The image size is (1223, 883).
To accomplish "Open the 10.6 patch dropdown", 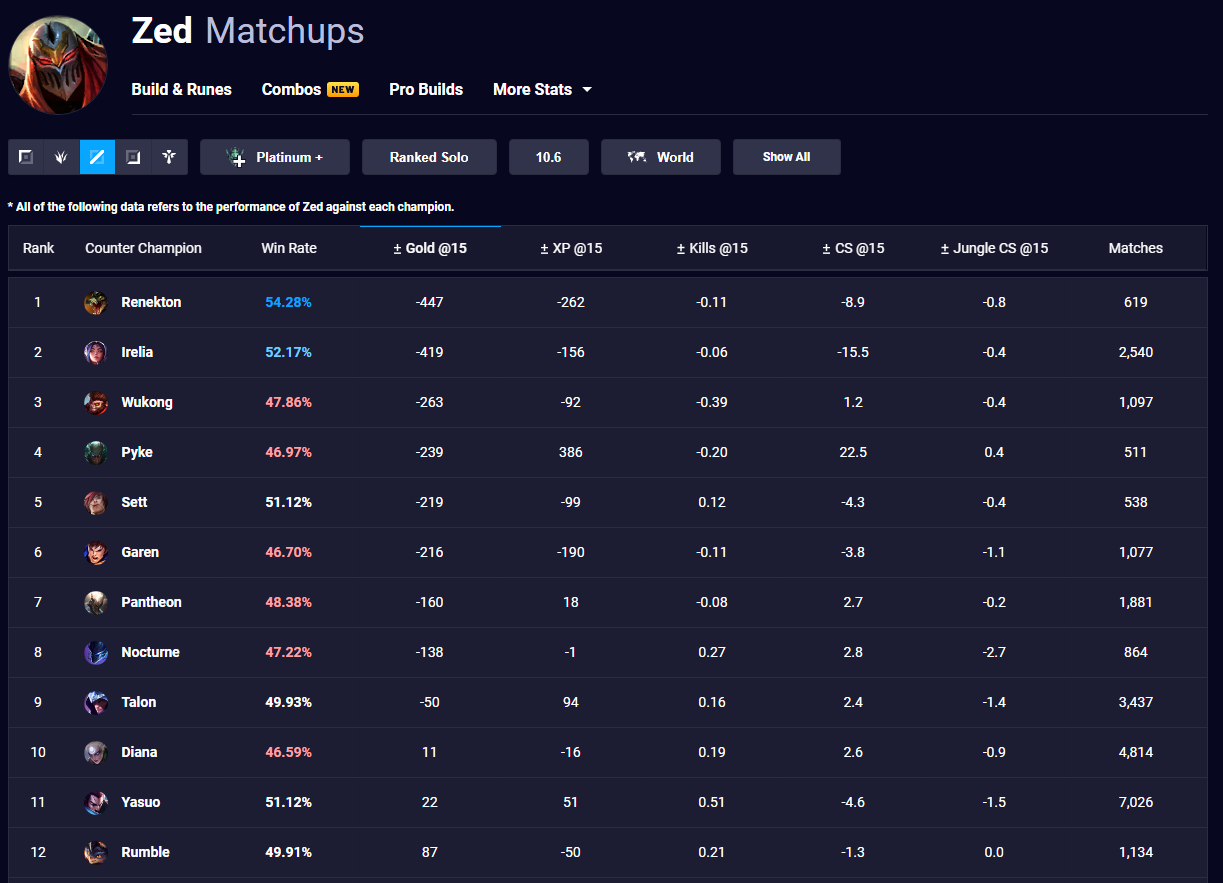I will coord(549,157).
